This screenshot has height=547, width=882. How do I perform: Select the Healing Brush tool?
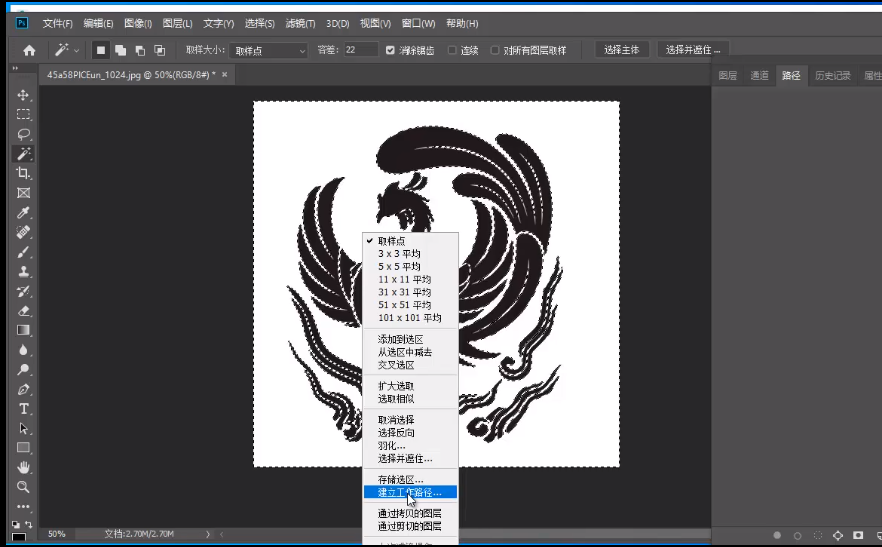click(x=23, y=232)
